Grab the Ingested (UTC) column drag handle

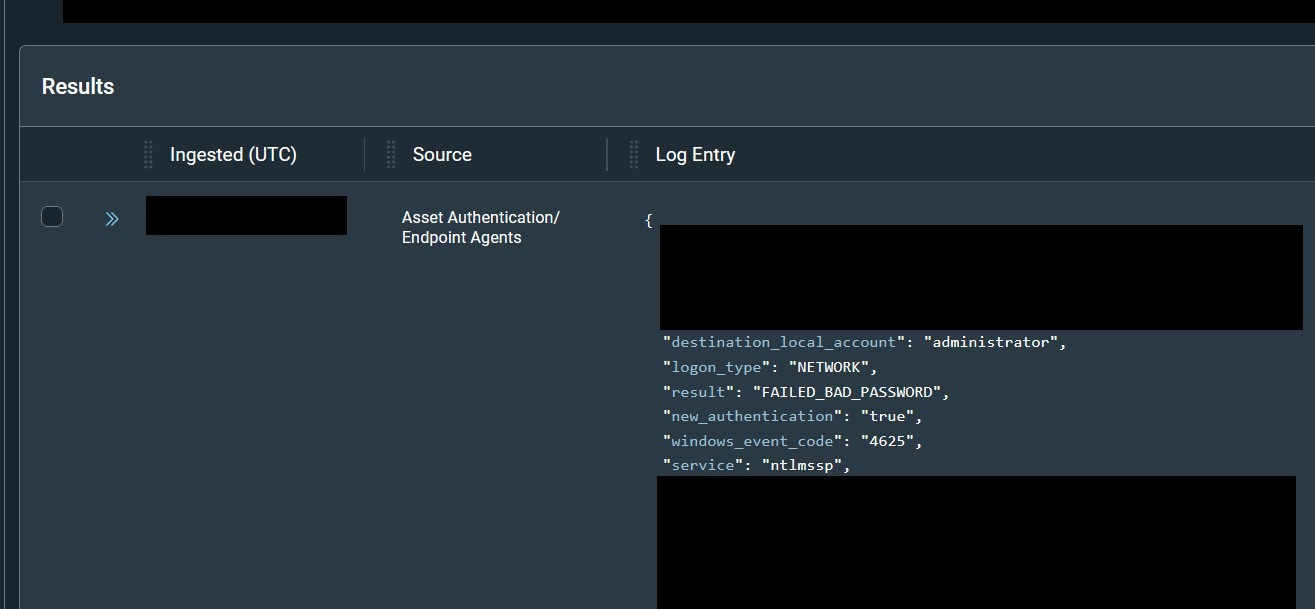tap(148, 154)
